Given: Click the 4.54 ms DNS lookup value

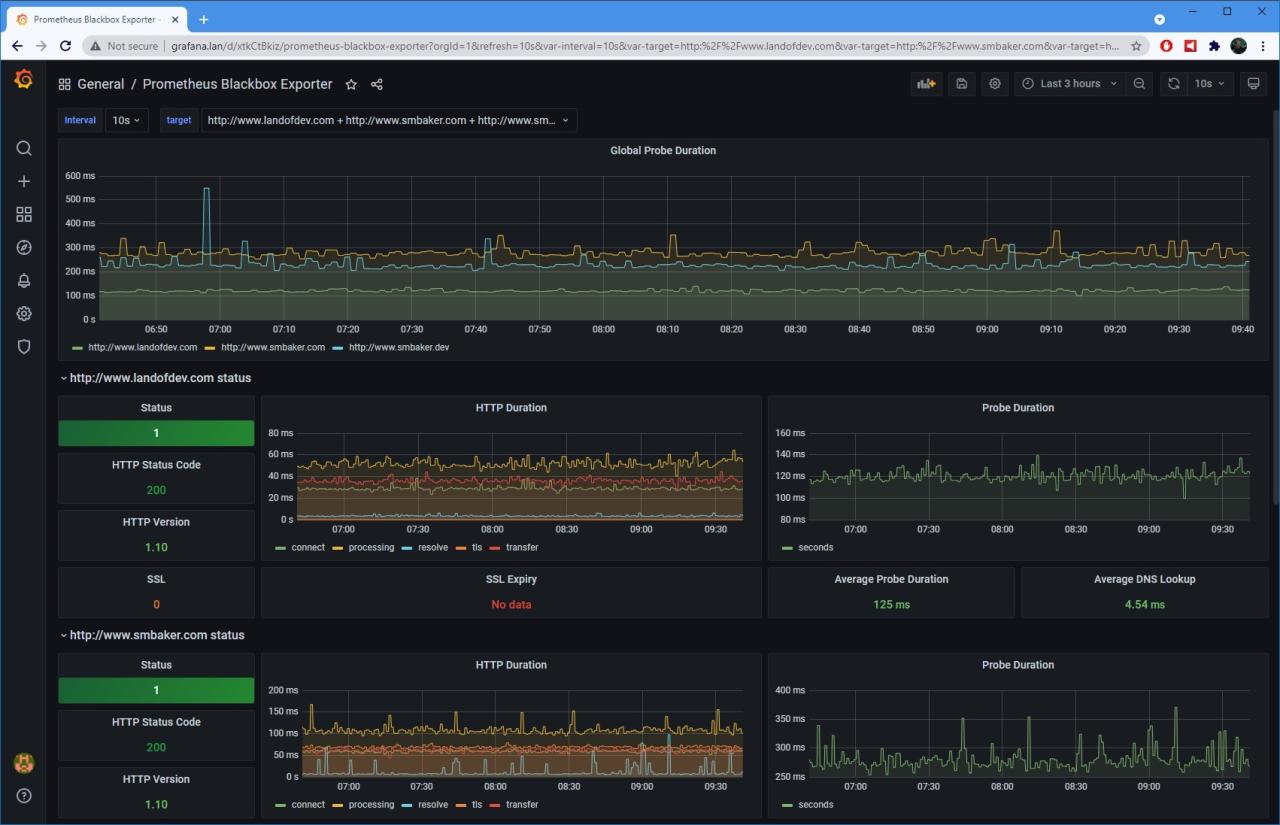Looking at the screenshot, I should [x=1144, y=604].
